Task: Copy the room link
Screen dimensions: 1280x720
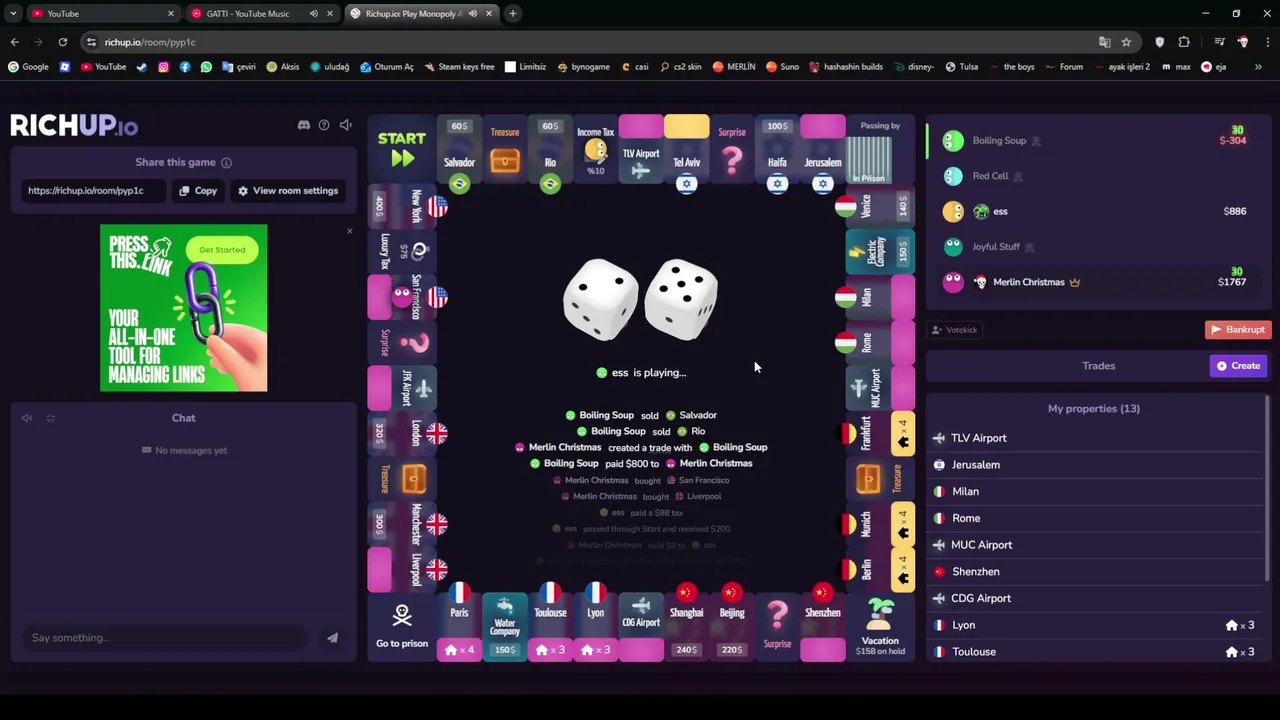Action: pos(198,190)
